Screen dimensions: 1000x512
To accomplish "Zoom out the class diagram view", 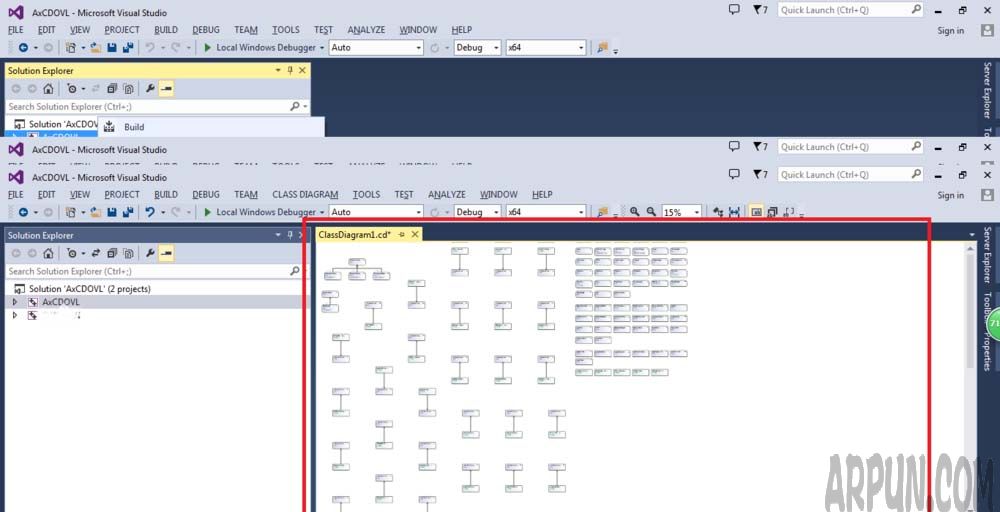I will (651, 212).
